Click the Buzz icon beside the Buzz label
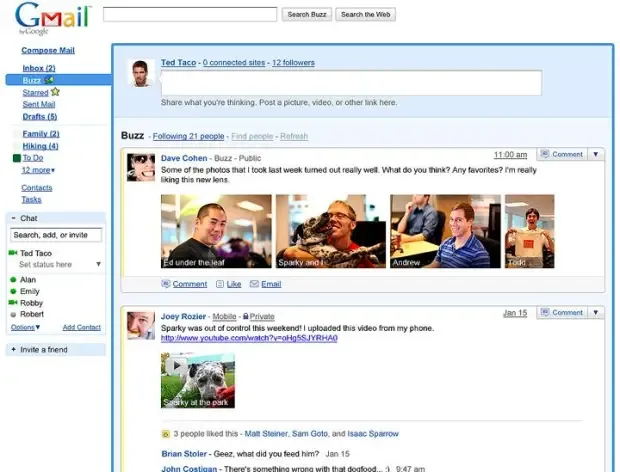This screenshot has width=620, height=472. tap(49, 80)
